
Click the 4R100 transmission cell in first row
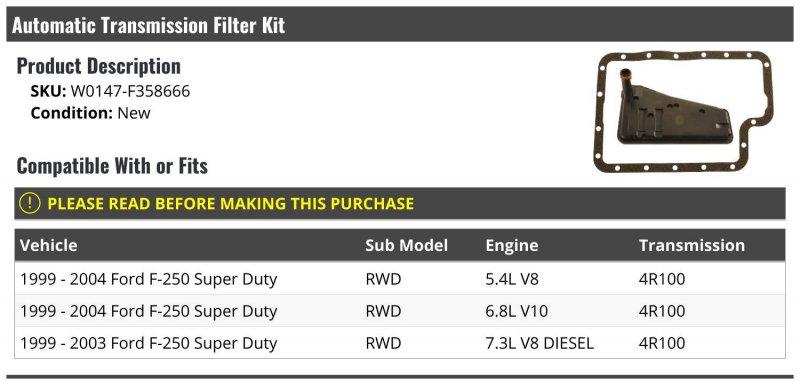[662, 279]
